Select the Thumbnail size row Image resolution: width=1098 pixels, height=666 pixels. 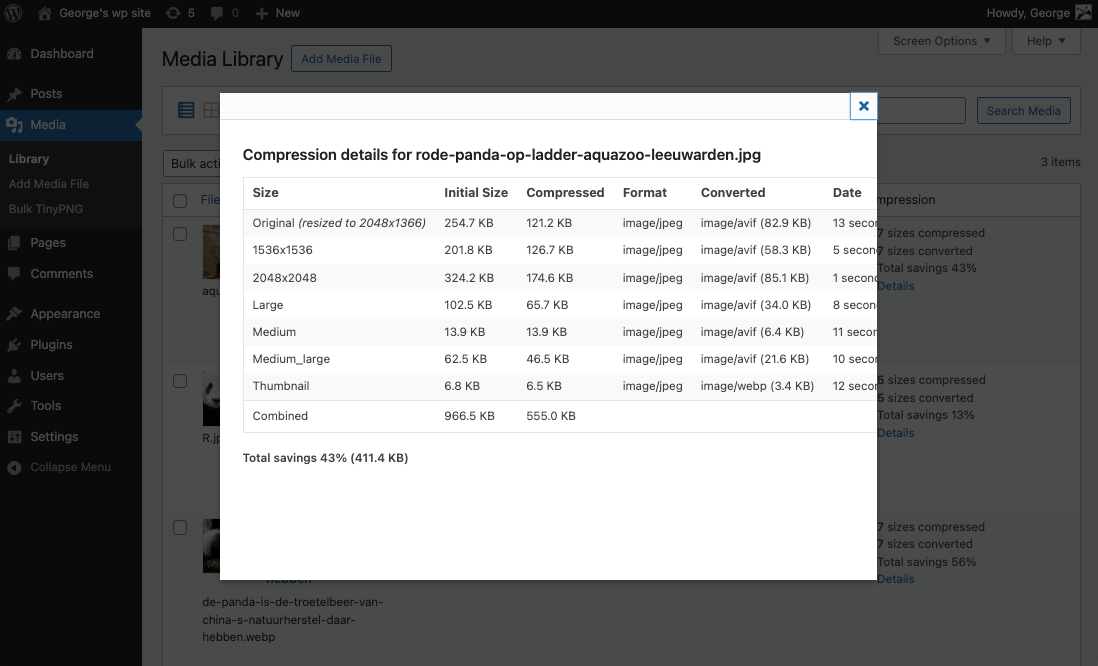(x=560, y=386)
